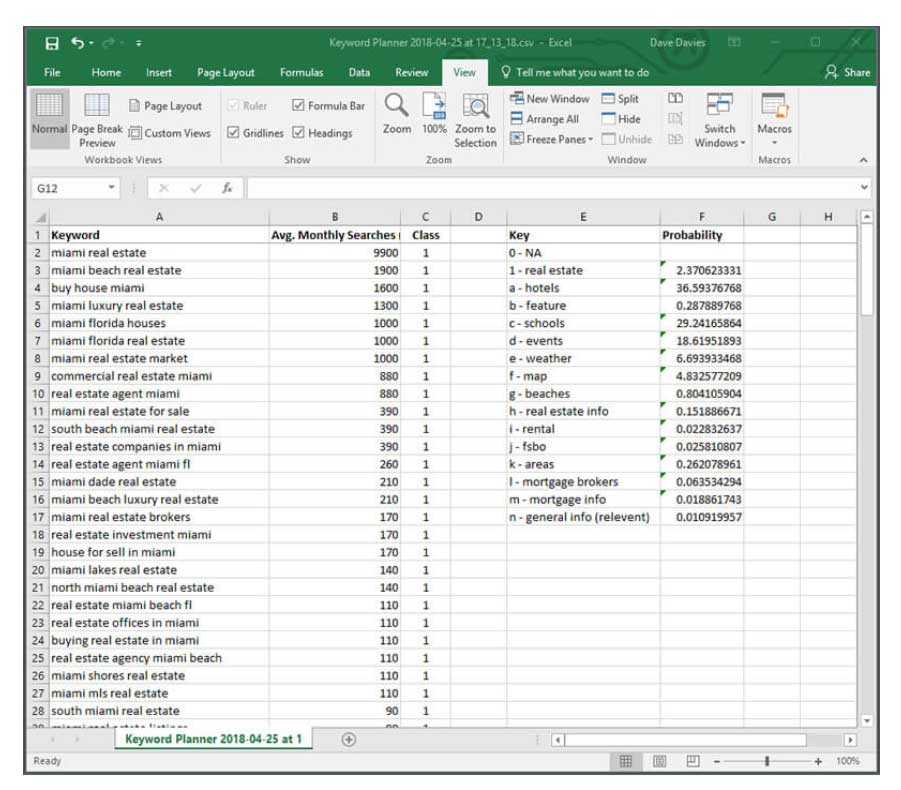Image resolution: width=901 pixels, height=790 pixels.
Task: Click the Unhide window button
Action: 626,139
